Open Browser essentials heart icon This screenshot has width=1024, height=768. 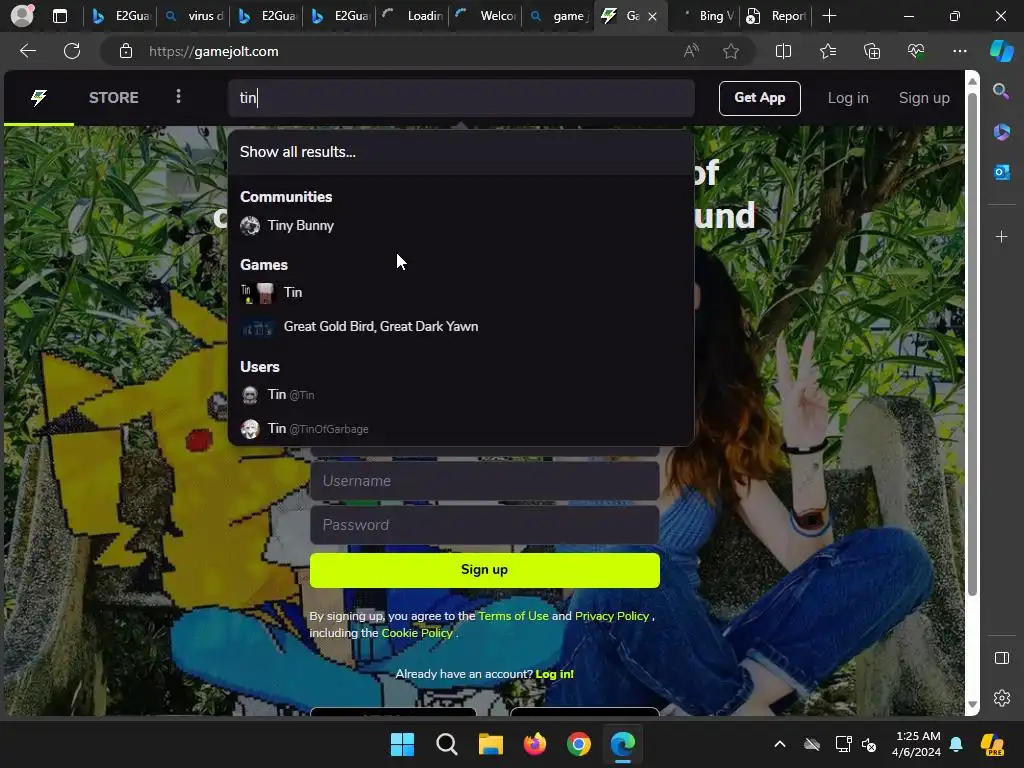pyautogui.click(x=916, y=51)
